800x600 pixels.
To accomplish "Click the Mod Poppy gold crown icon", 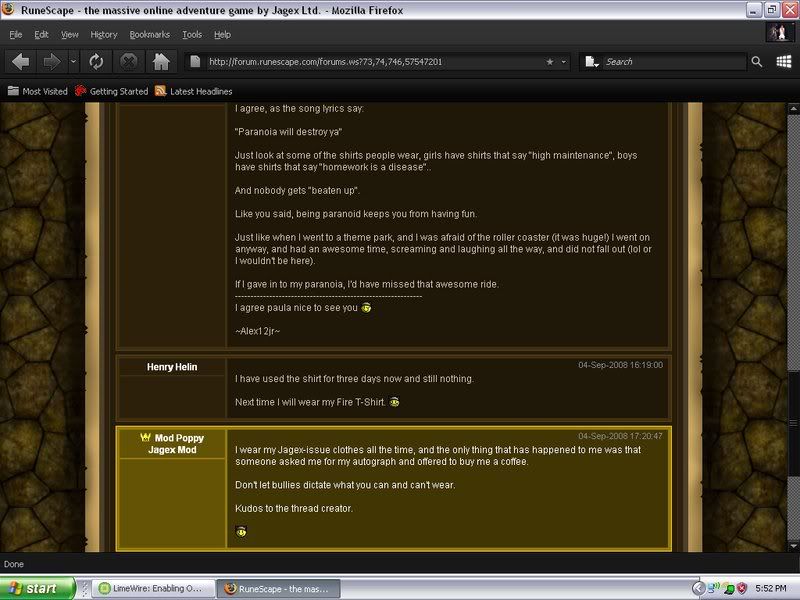I will (145, 437).
